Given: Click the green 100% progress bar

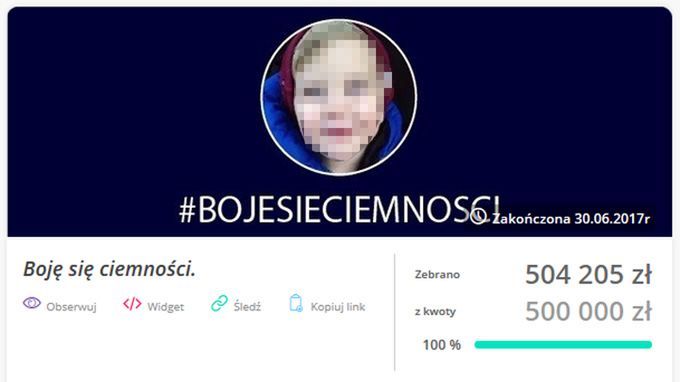Looking at the screenshot, I should tap(563, 345).
